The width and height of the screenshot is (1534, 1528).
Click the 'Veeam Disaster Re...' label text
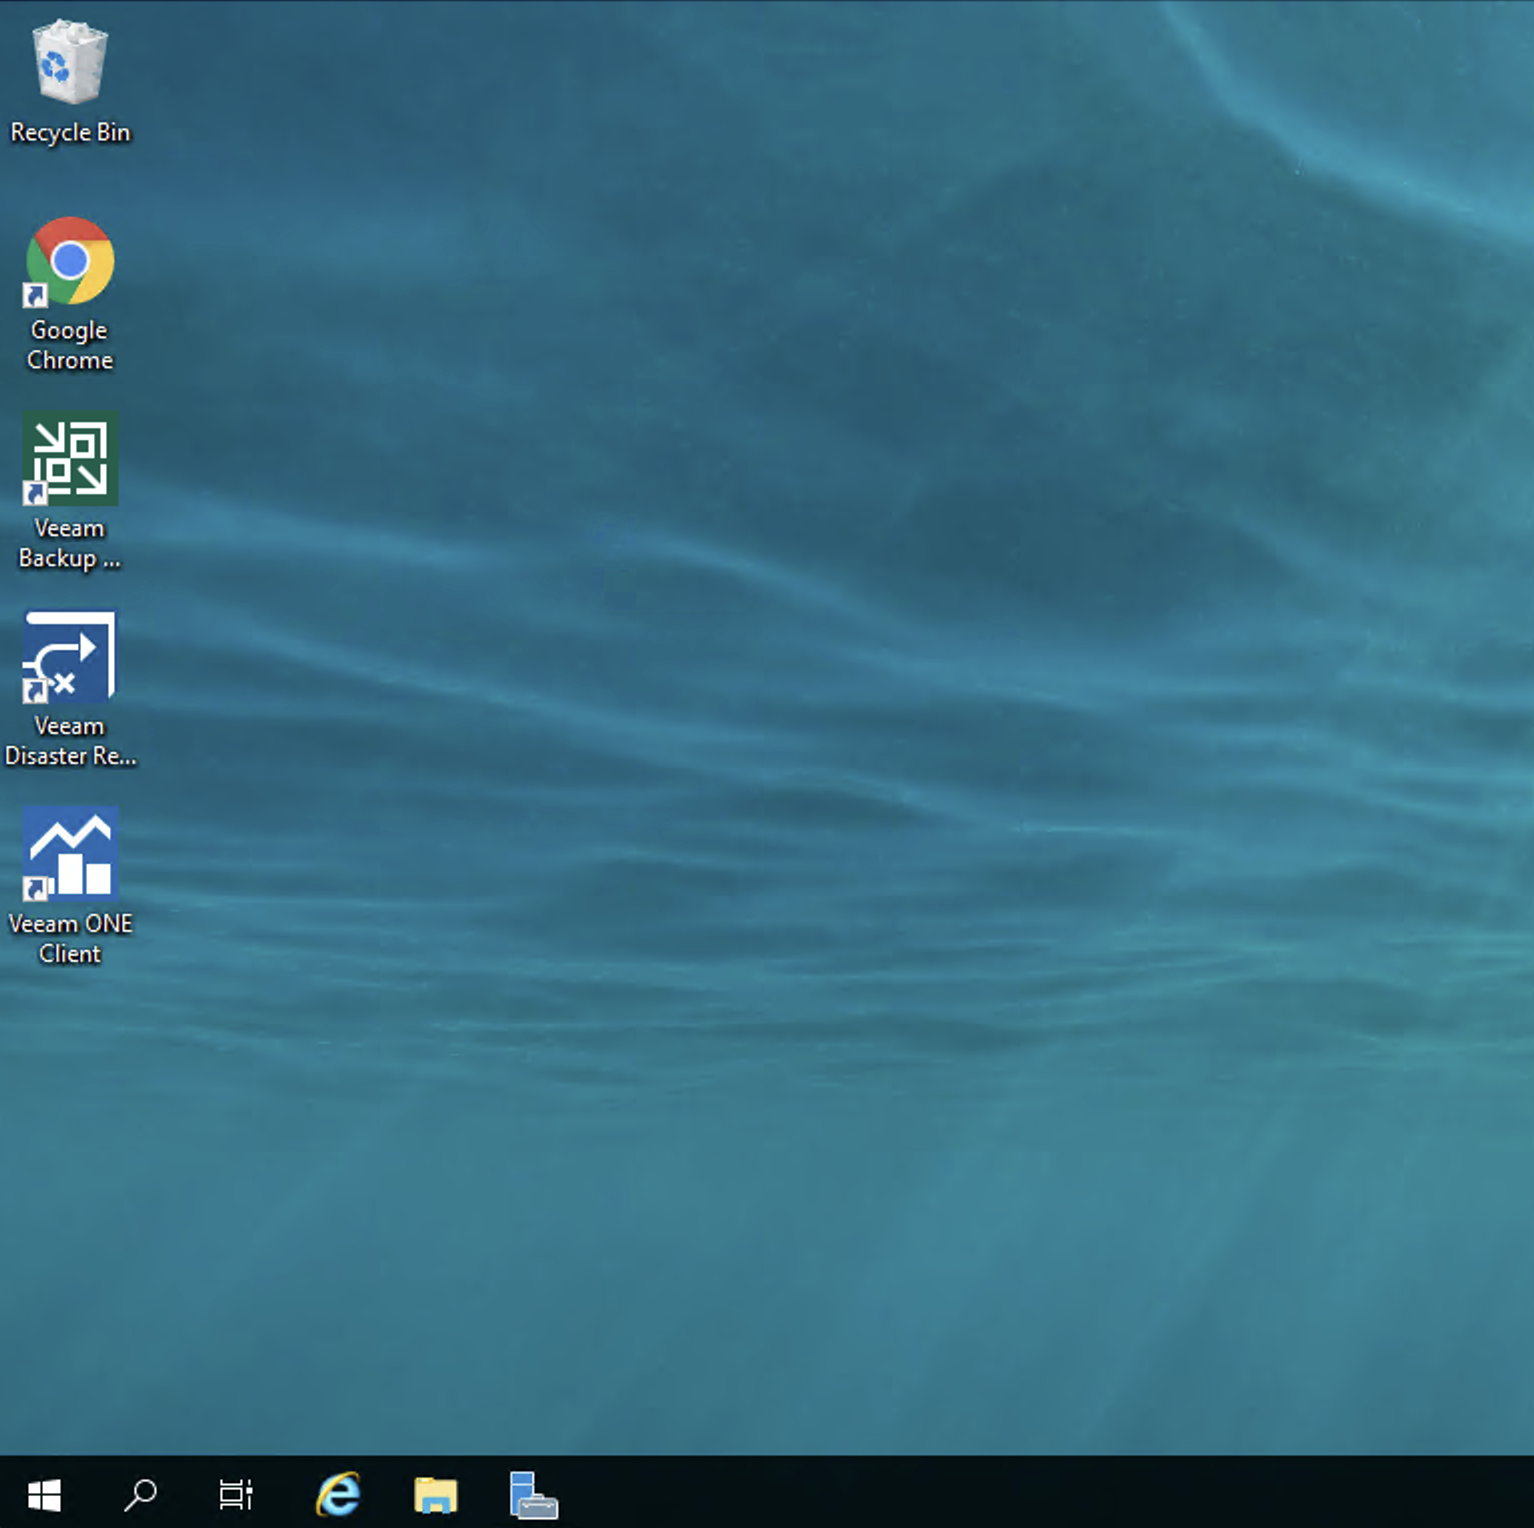point(70,741)
